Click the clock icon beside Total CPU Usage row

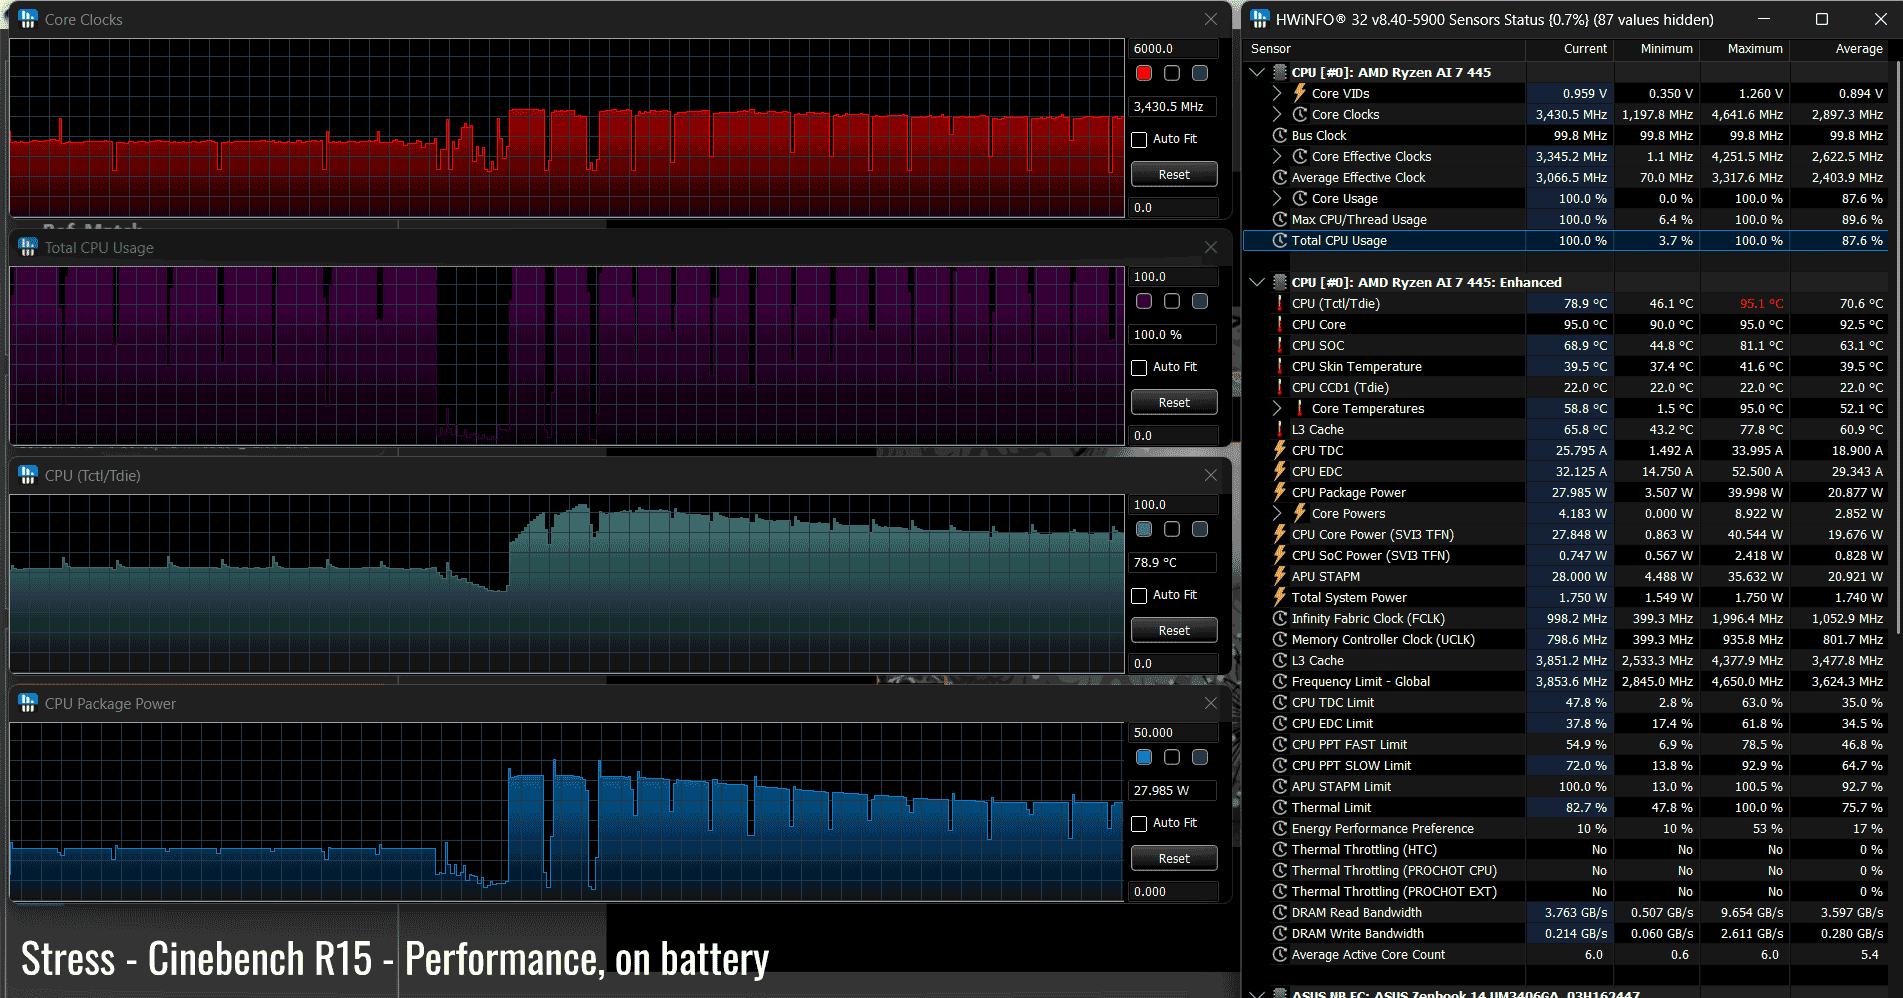click(x=1280, y=240)
